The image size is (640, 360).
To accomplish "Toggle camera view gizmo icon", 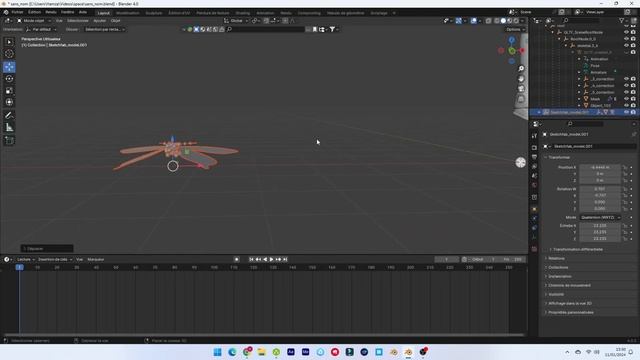I will (x=521, y=89).
